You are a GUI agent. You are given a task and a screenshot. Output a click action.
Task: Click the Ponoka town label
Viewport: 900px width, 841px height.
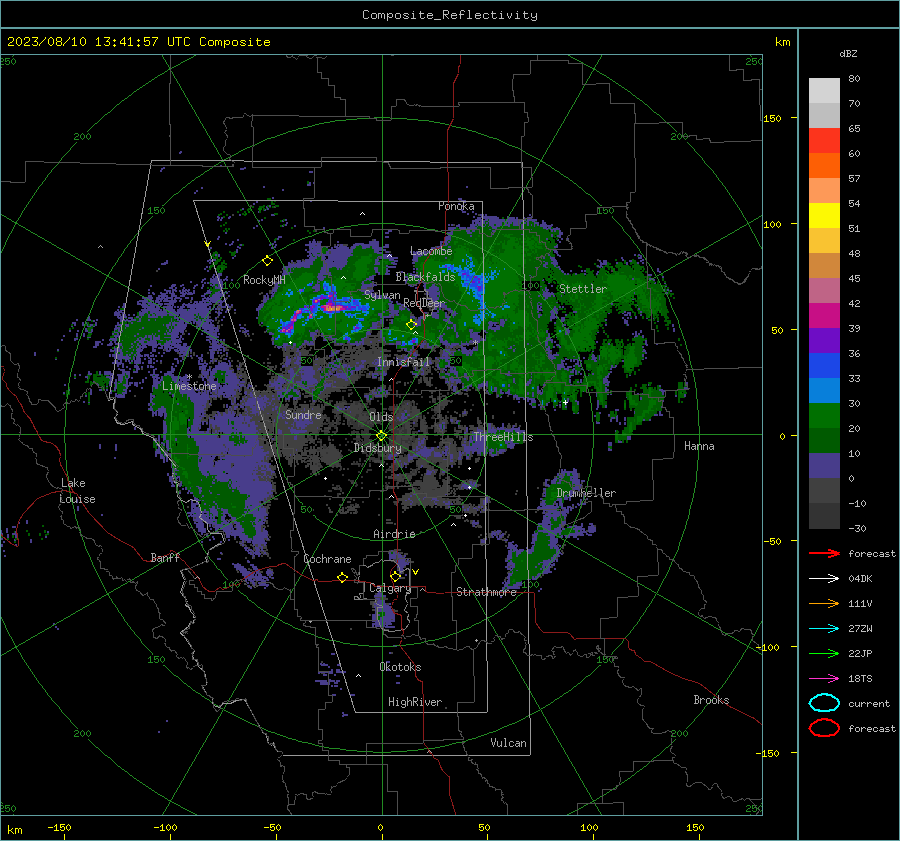[456, 206]
